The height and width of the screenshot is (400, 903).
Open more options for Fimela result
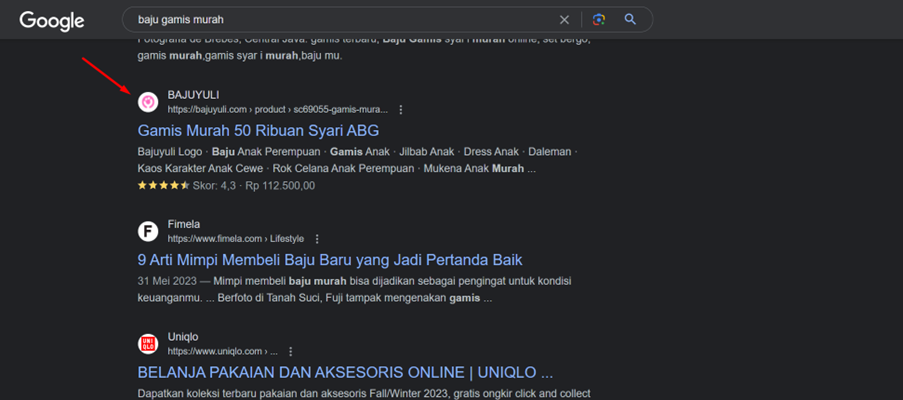click(x=317, y=238)
